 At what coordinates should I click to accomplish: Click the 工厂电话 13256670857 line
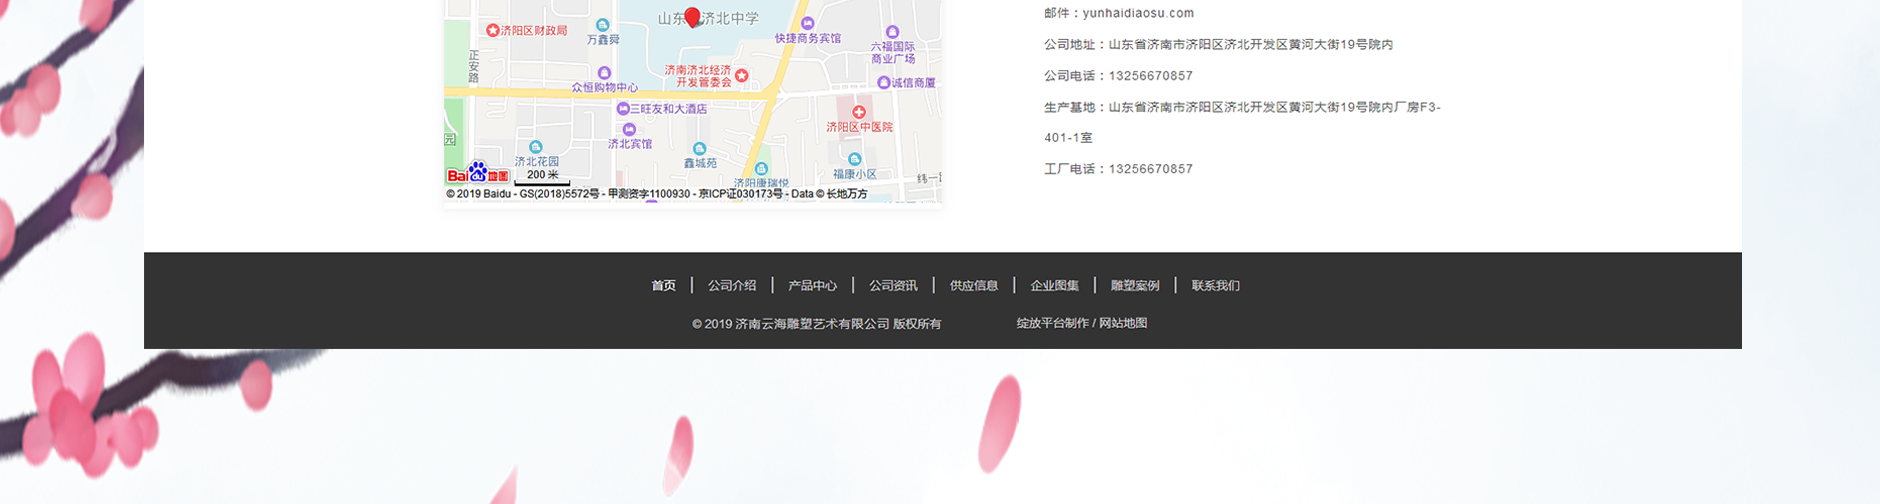click(x=1118, y=169)
